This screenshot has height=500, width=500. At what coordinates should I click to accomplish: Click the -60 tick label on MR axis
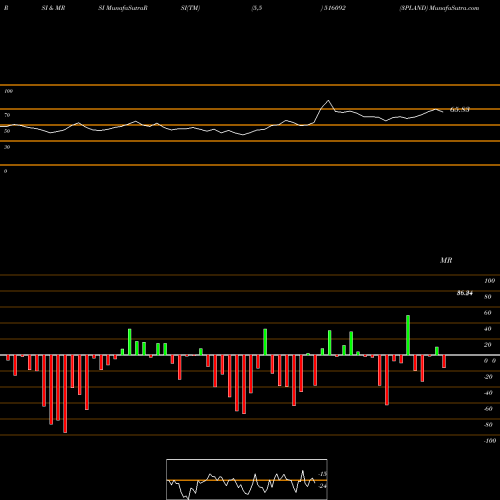pyautogui.click(x=488, y=409)
